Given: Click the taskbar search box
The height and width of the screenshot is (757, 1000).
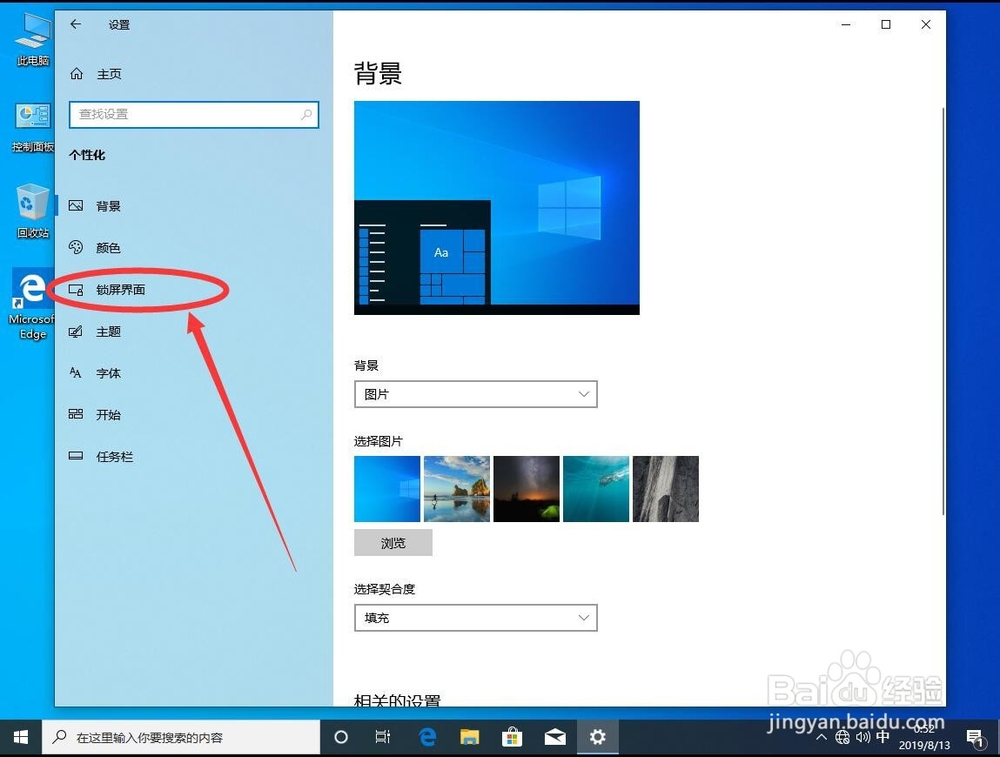Looking at the screenshot, I should point(181,737).
